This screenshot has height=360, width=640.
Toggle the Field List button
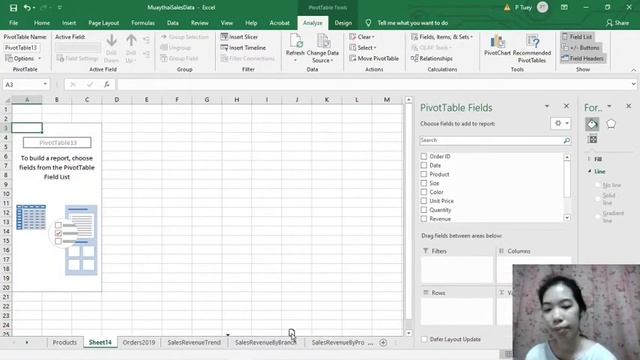[x=577, y=37]
